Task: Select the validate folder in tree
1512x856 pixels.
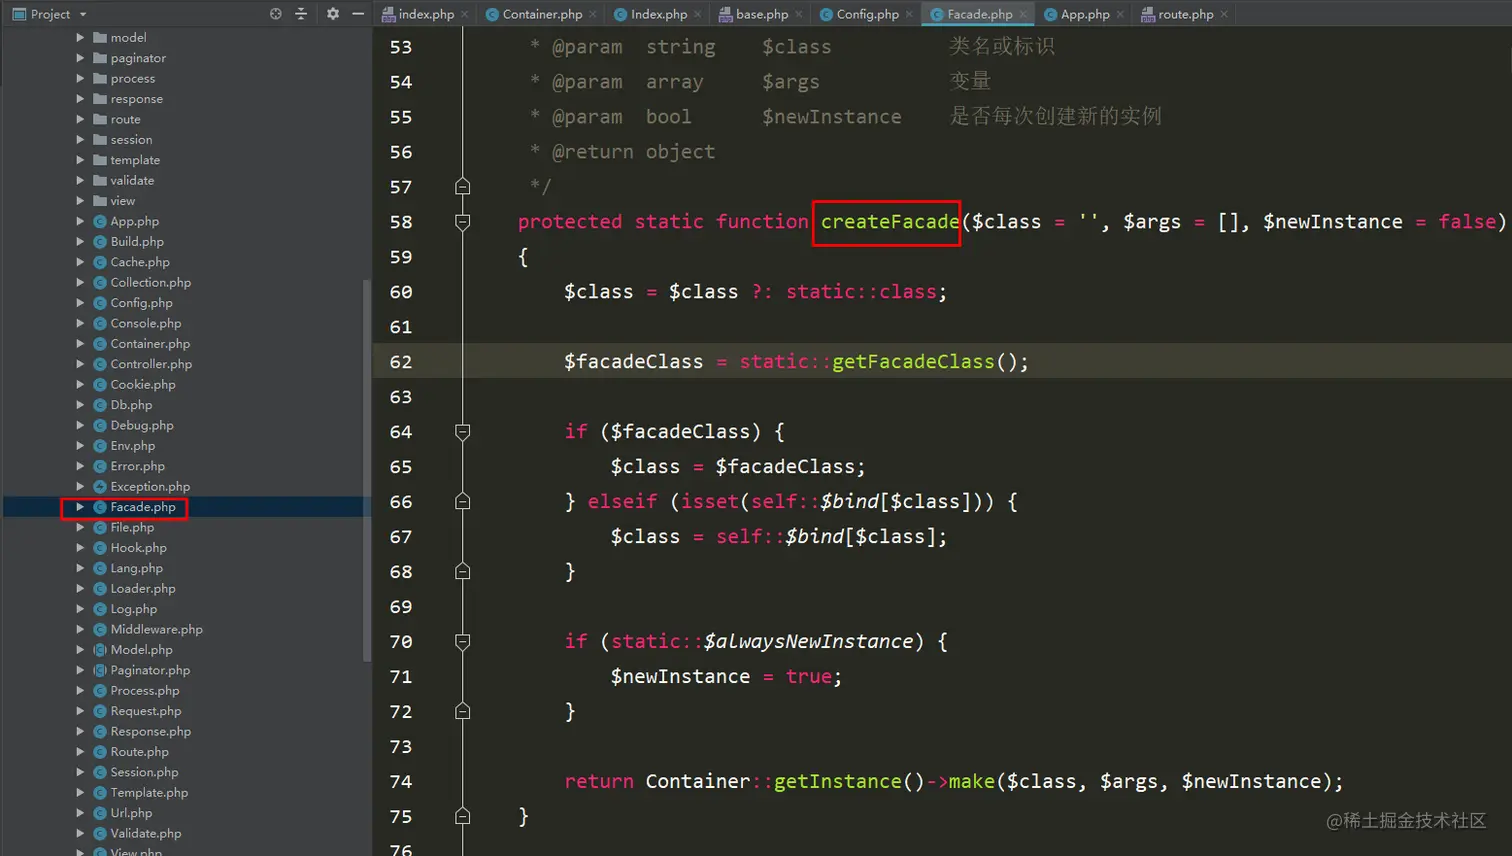Action: pyautogui.click(x=132, y=180)
